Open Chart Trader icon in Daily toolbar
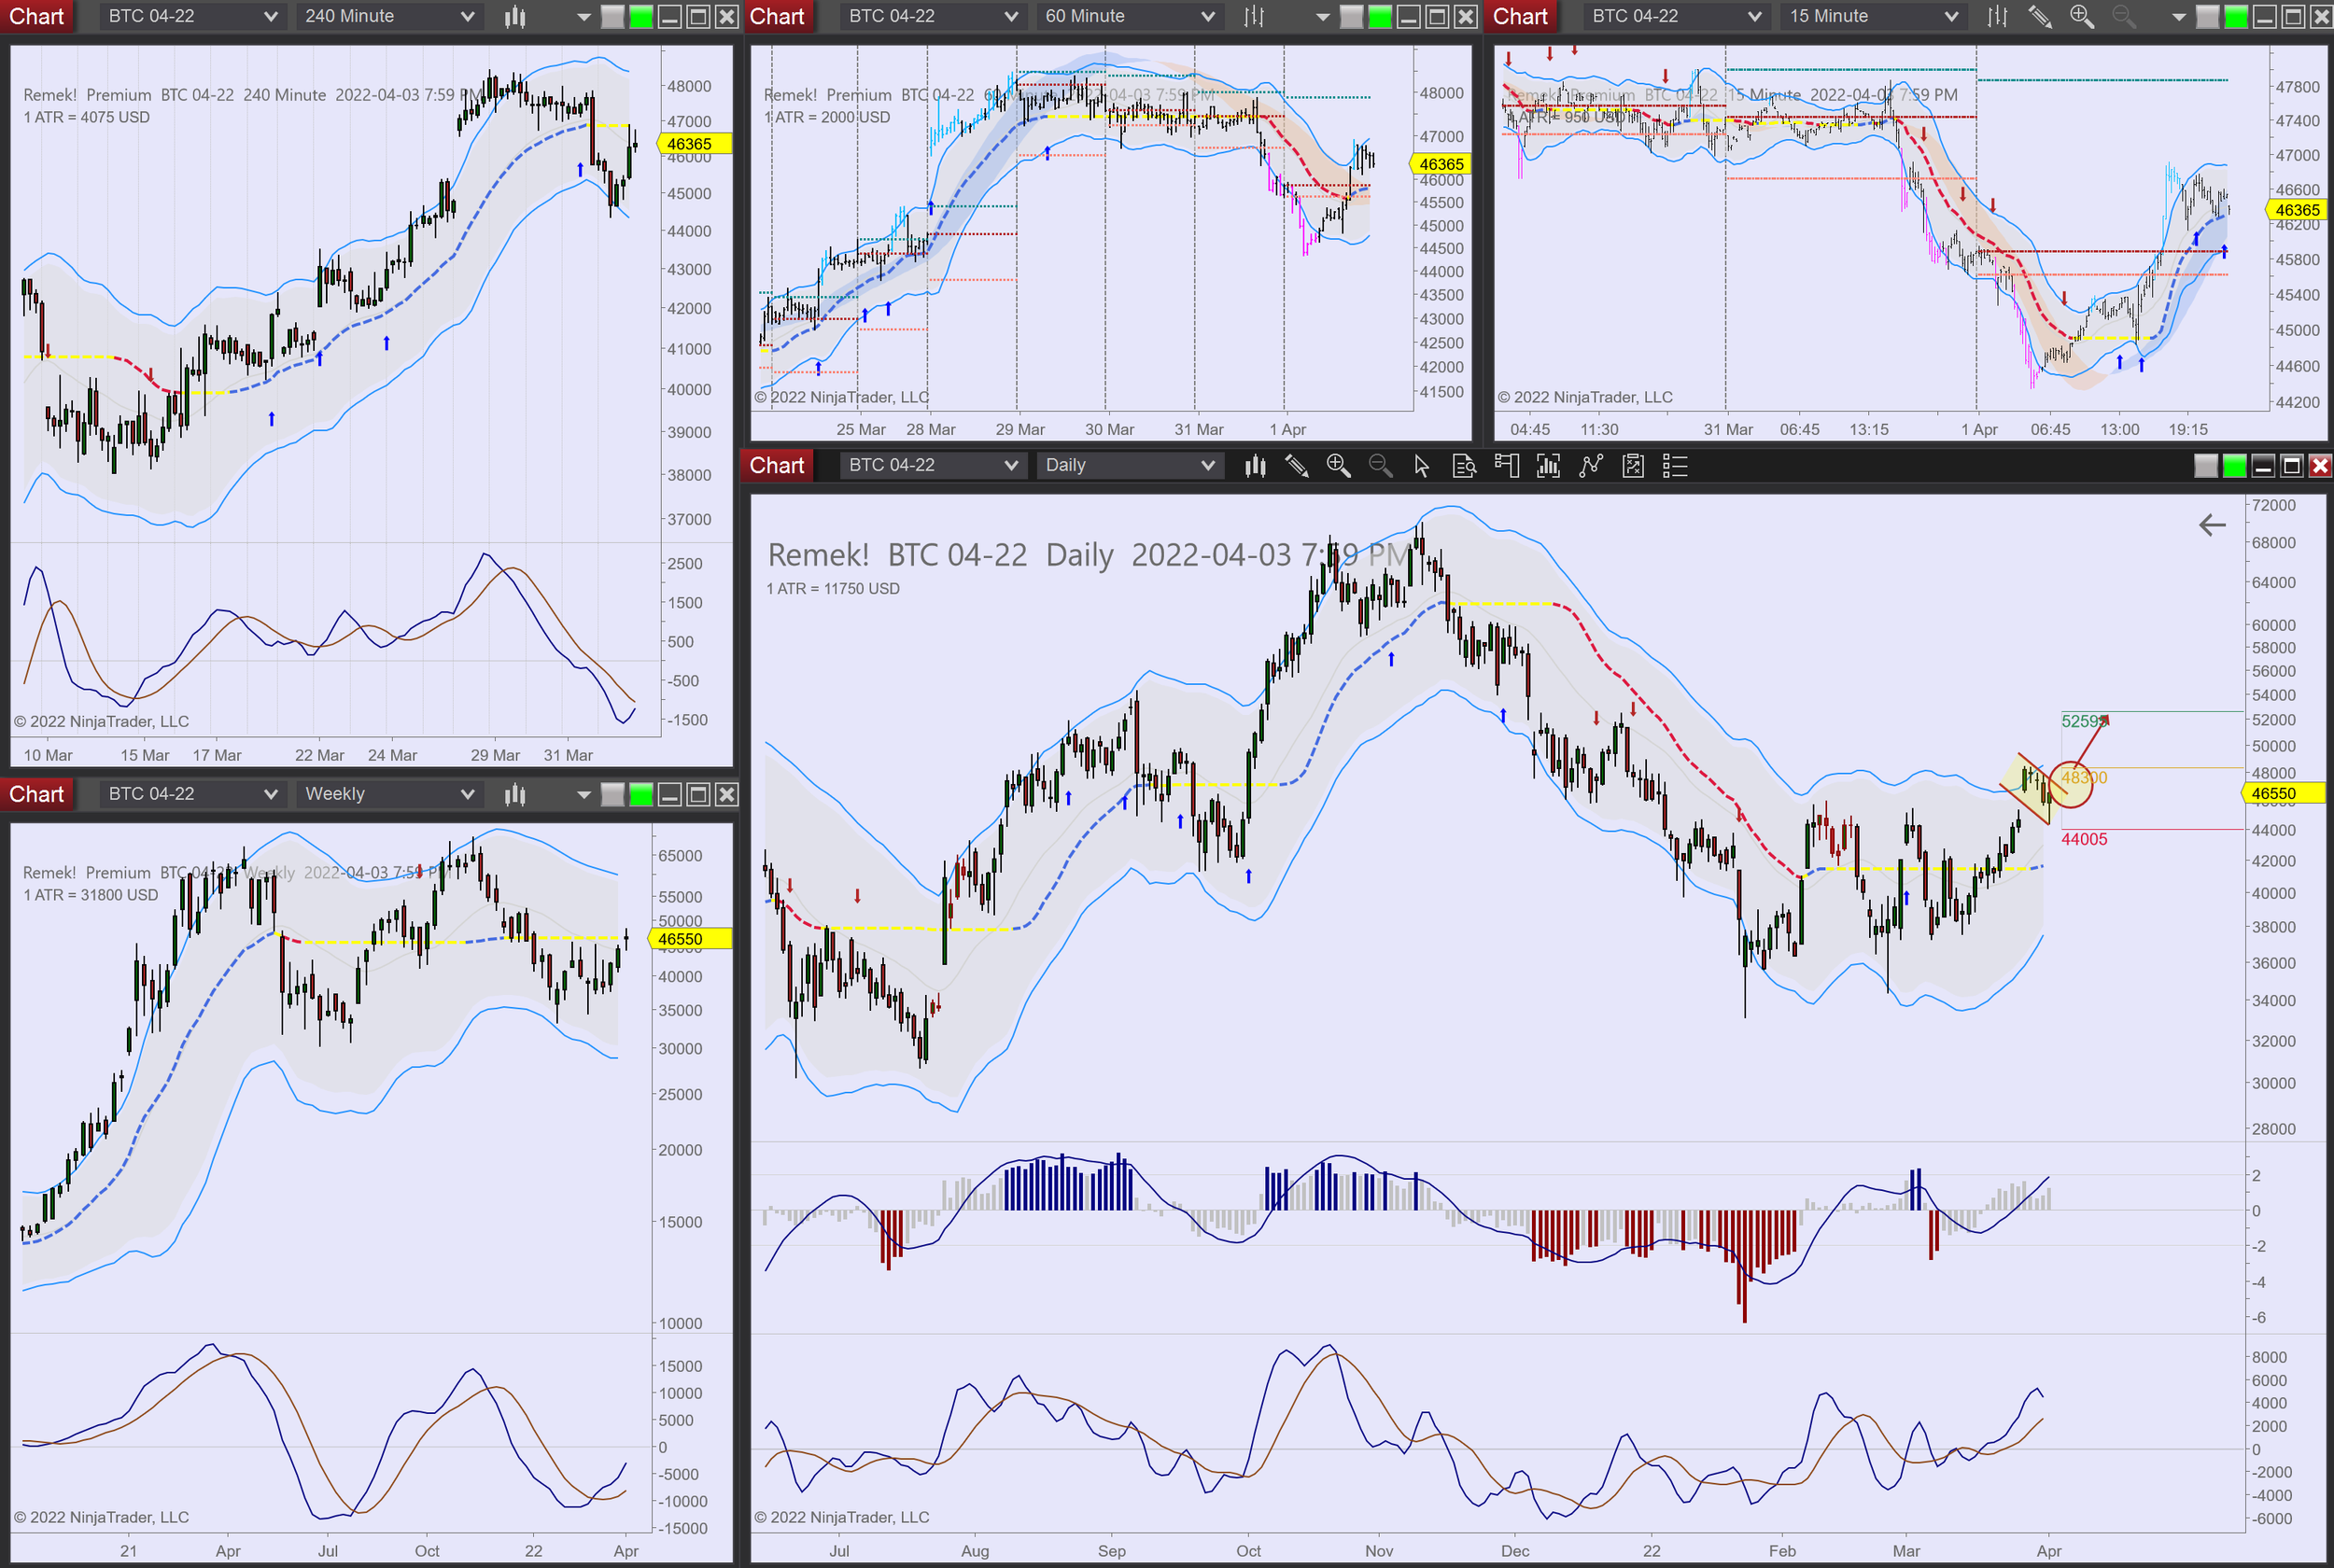Screen dimensions: 2334x1568 pos(1506,466)
